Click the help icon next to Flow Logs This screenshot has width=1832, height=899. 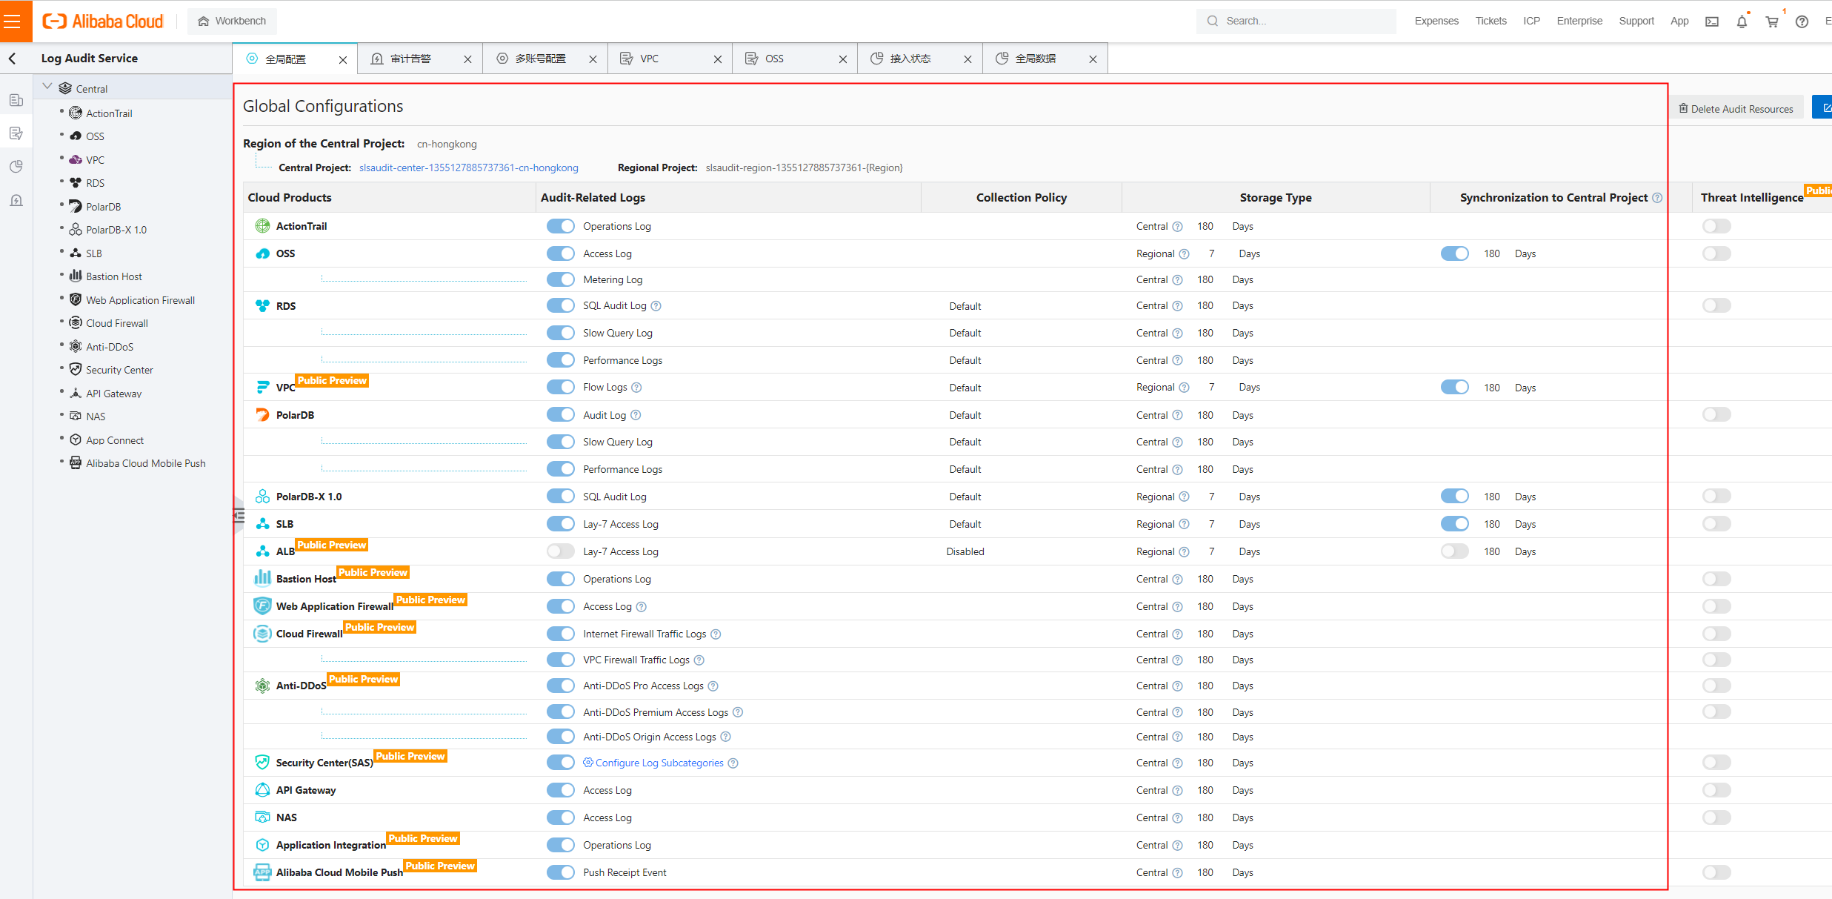click(x=636, y=387)
